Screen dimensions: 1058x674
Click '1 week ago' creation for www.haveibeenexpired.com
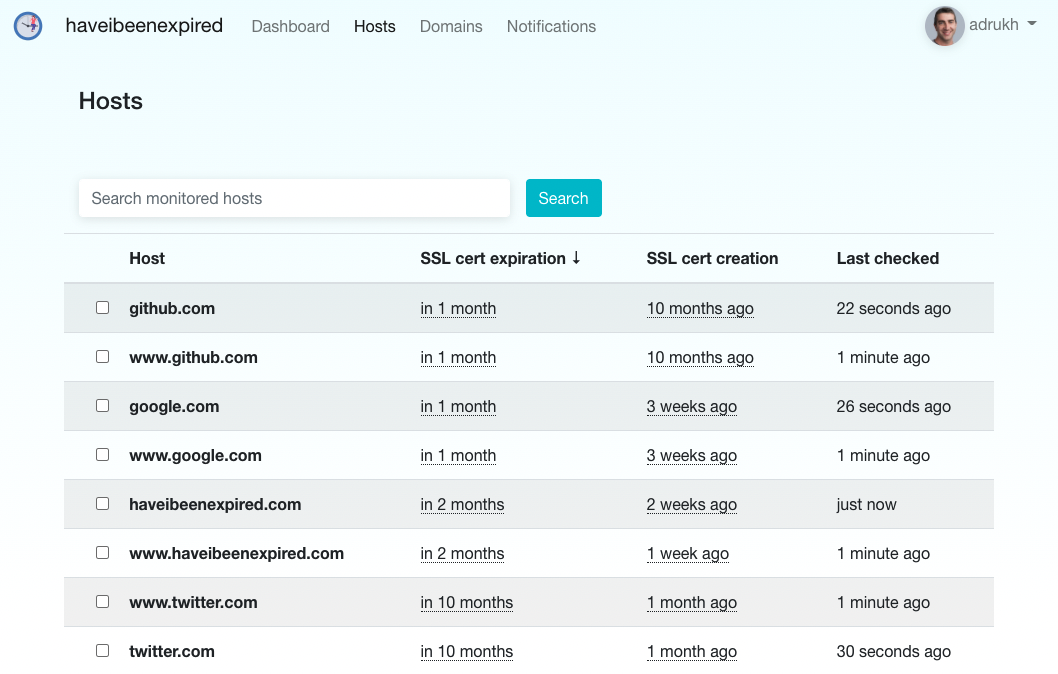(688, 553)
